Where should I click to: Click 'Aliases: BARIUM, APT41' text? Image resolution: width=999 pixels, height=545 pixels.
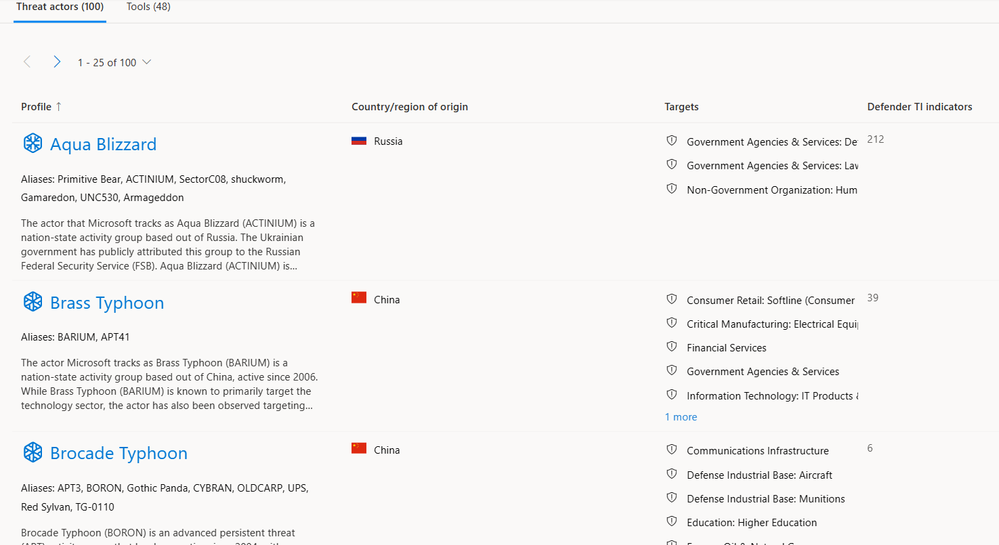pyautogui.click(x=75, y=337)
